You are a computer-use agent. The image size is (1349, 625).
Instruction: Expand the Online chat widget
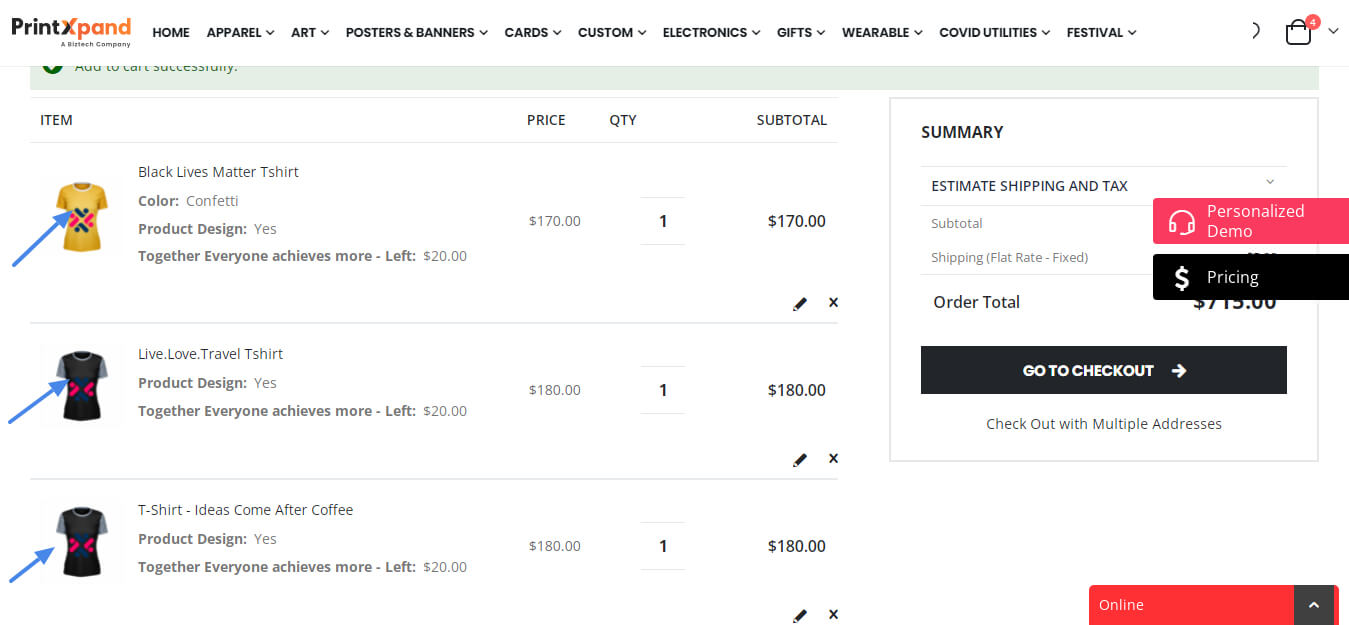point(1313,605)
